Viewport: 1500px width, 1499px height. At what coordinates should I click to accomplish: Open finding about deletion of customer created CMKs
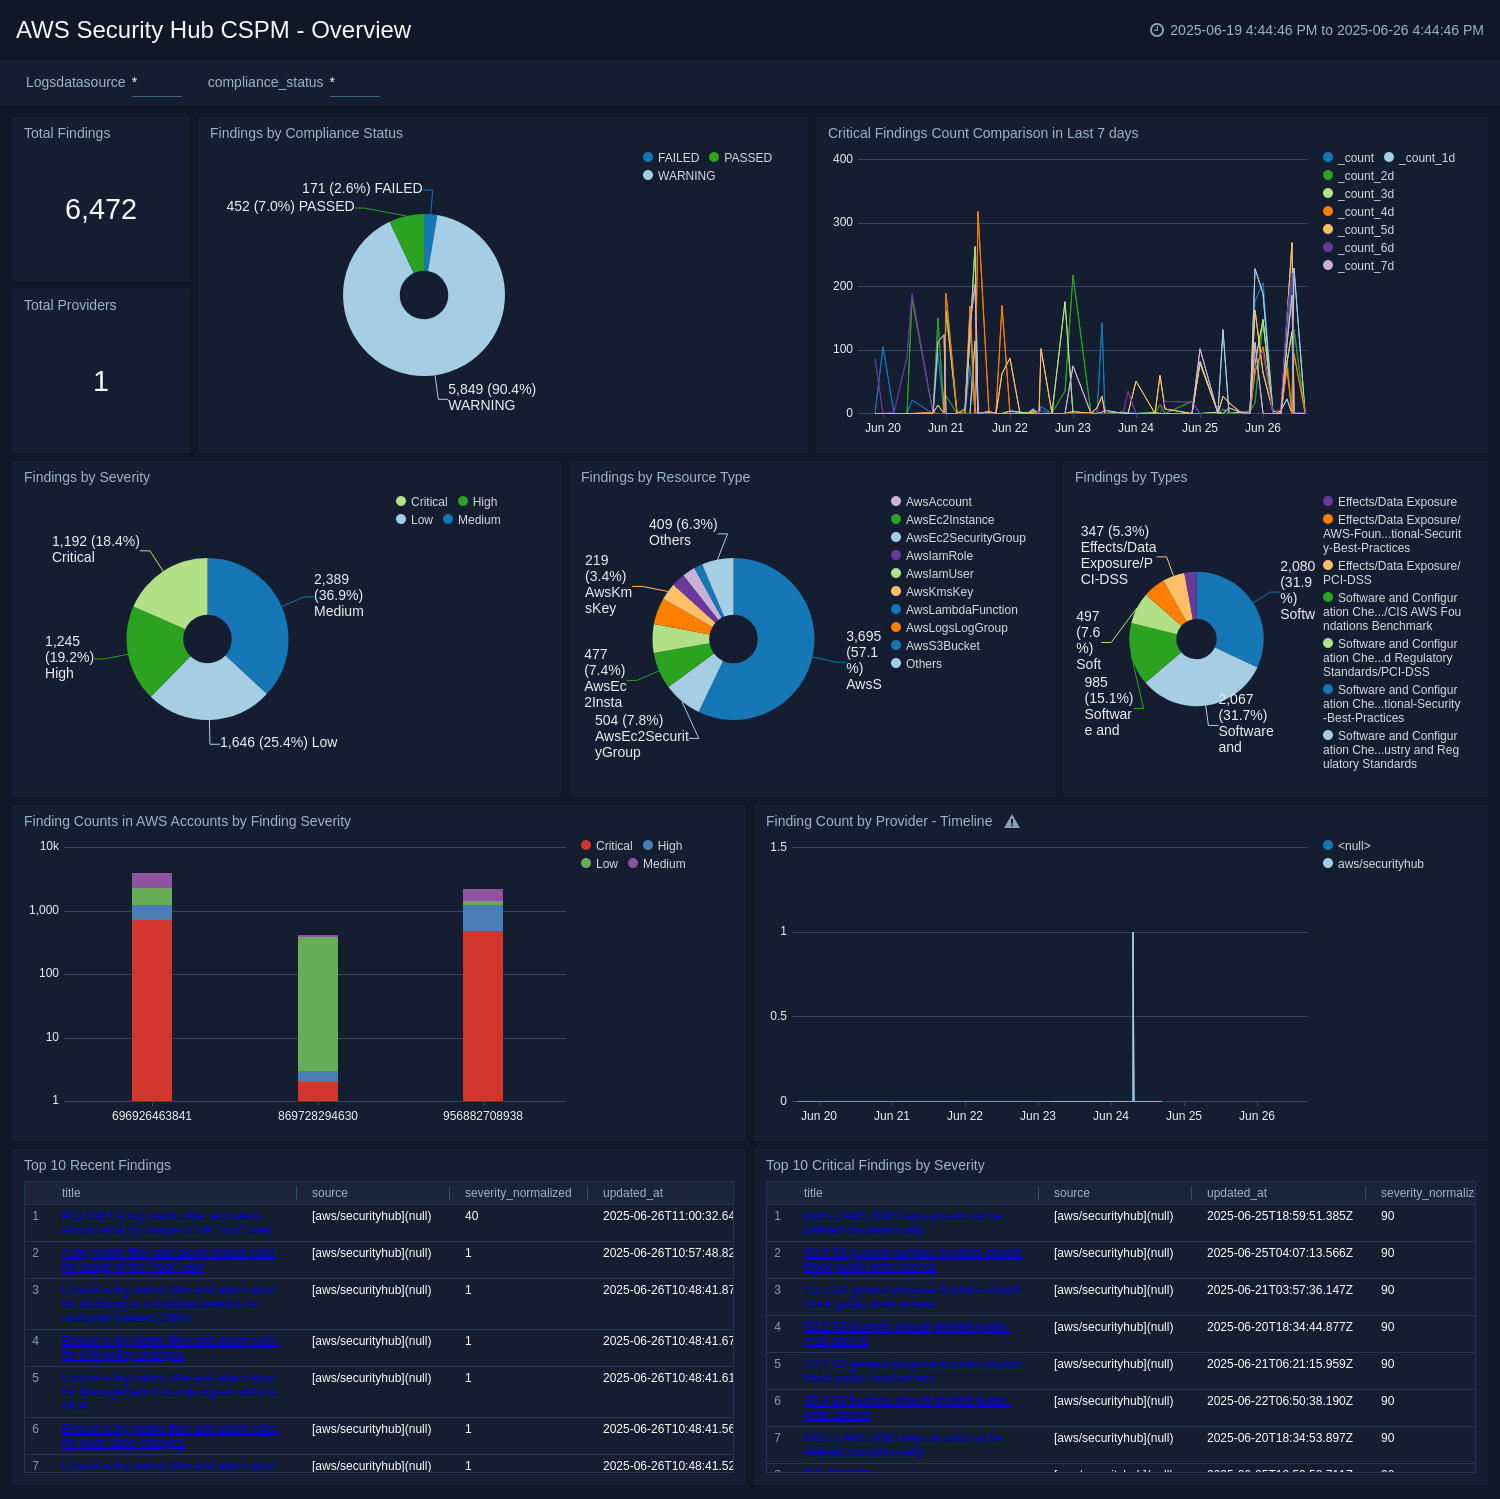(x=169, y=1304)
